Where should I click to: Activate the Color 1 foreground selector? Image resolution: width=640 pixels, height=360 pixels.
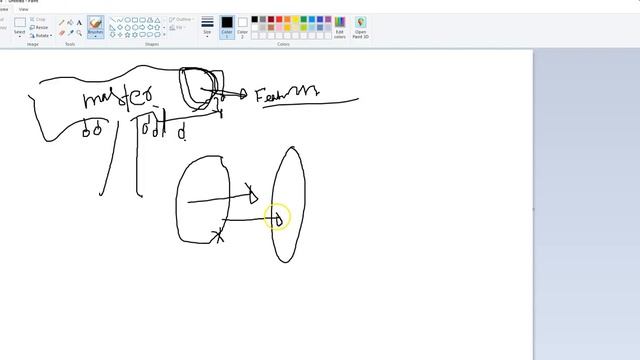(227, 27)
